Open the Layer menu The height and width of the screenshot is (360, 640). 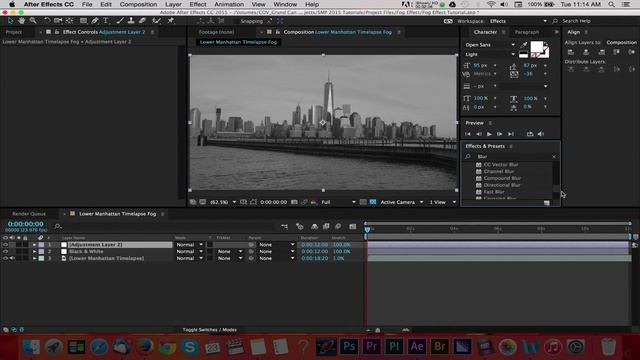[173, 4]
